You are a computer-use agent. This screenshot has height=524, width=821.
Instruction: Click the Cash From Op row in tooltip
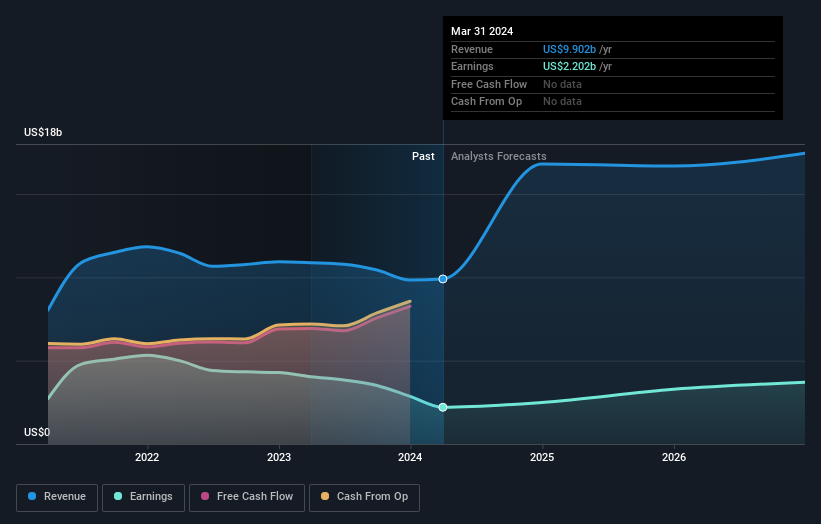613,102
